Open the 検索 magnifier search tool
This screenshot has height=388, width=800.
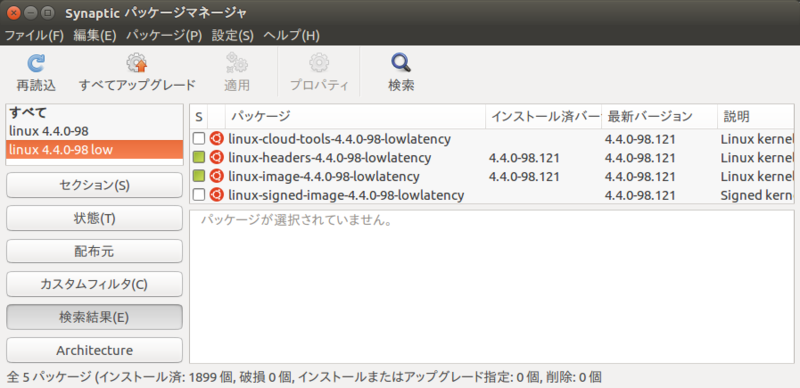coord(401,63)
